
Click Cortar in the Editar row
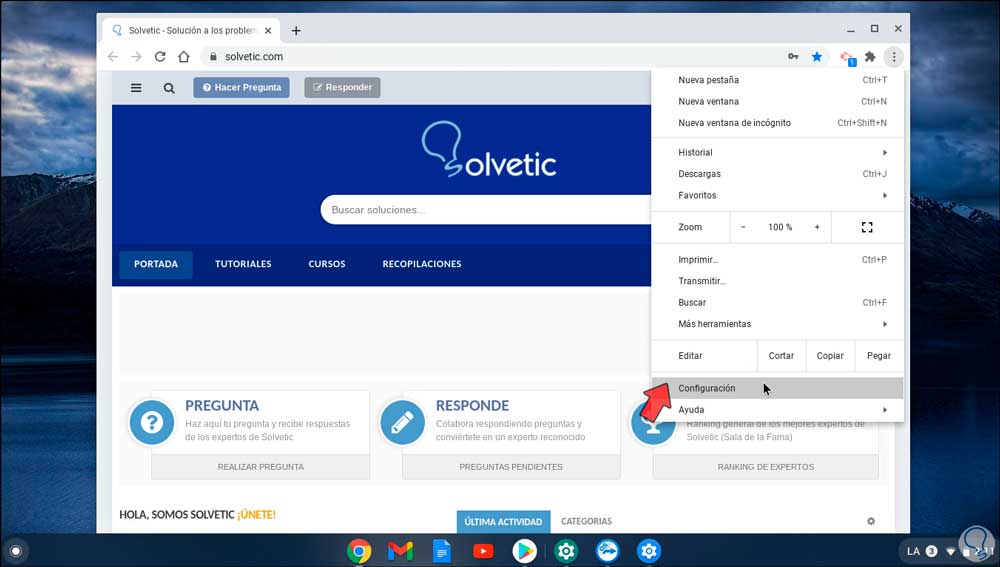pos(781,356)
